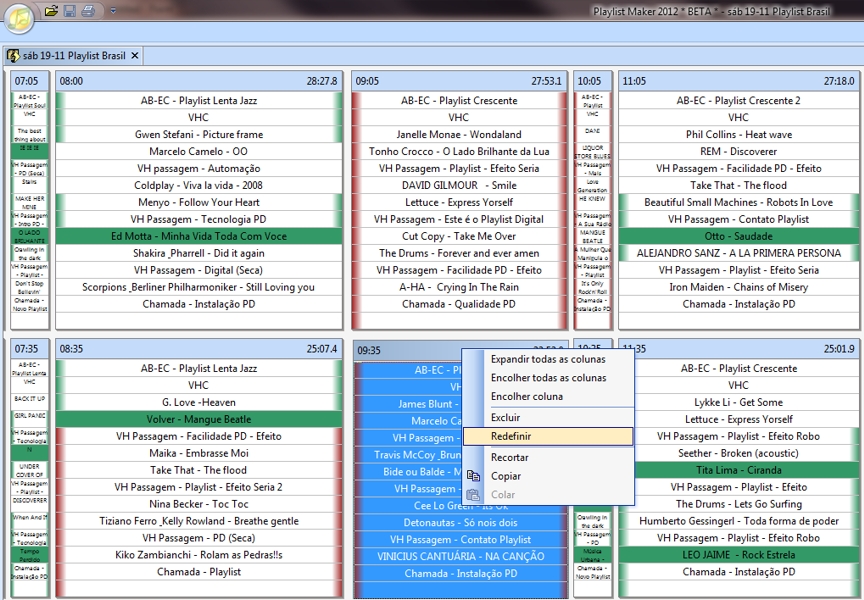Select Nina Becker - Toc Toc
864x600 pixels.
click(x=198, y=505)
